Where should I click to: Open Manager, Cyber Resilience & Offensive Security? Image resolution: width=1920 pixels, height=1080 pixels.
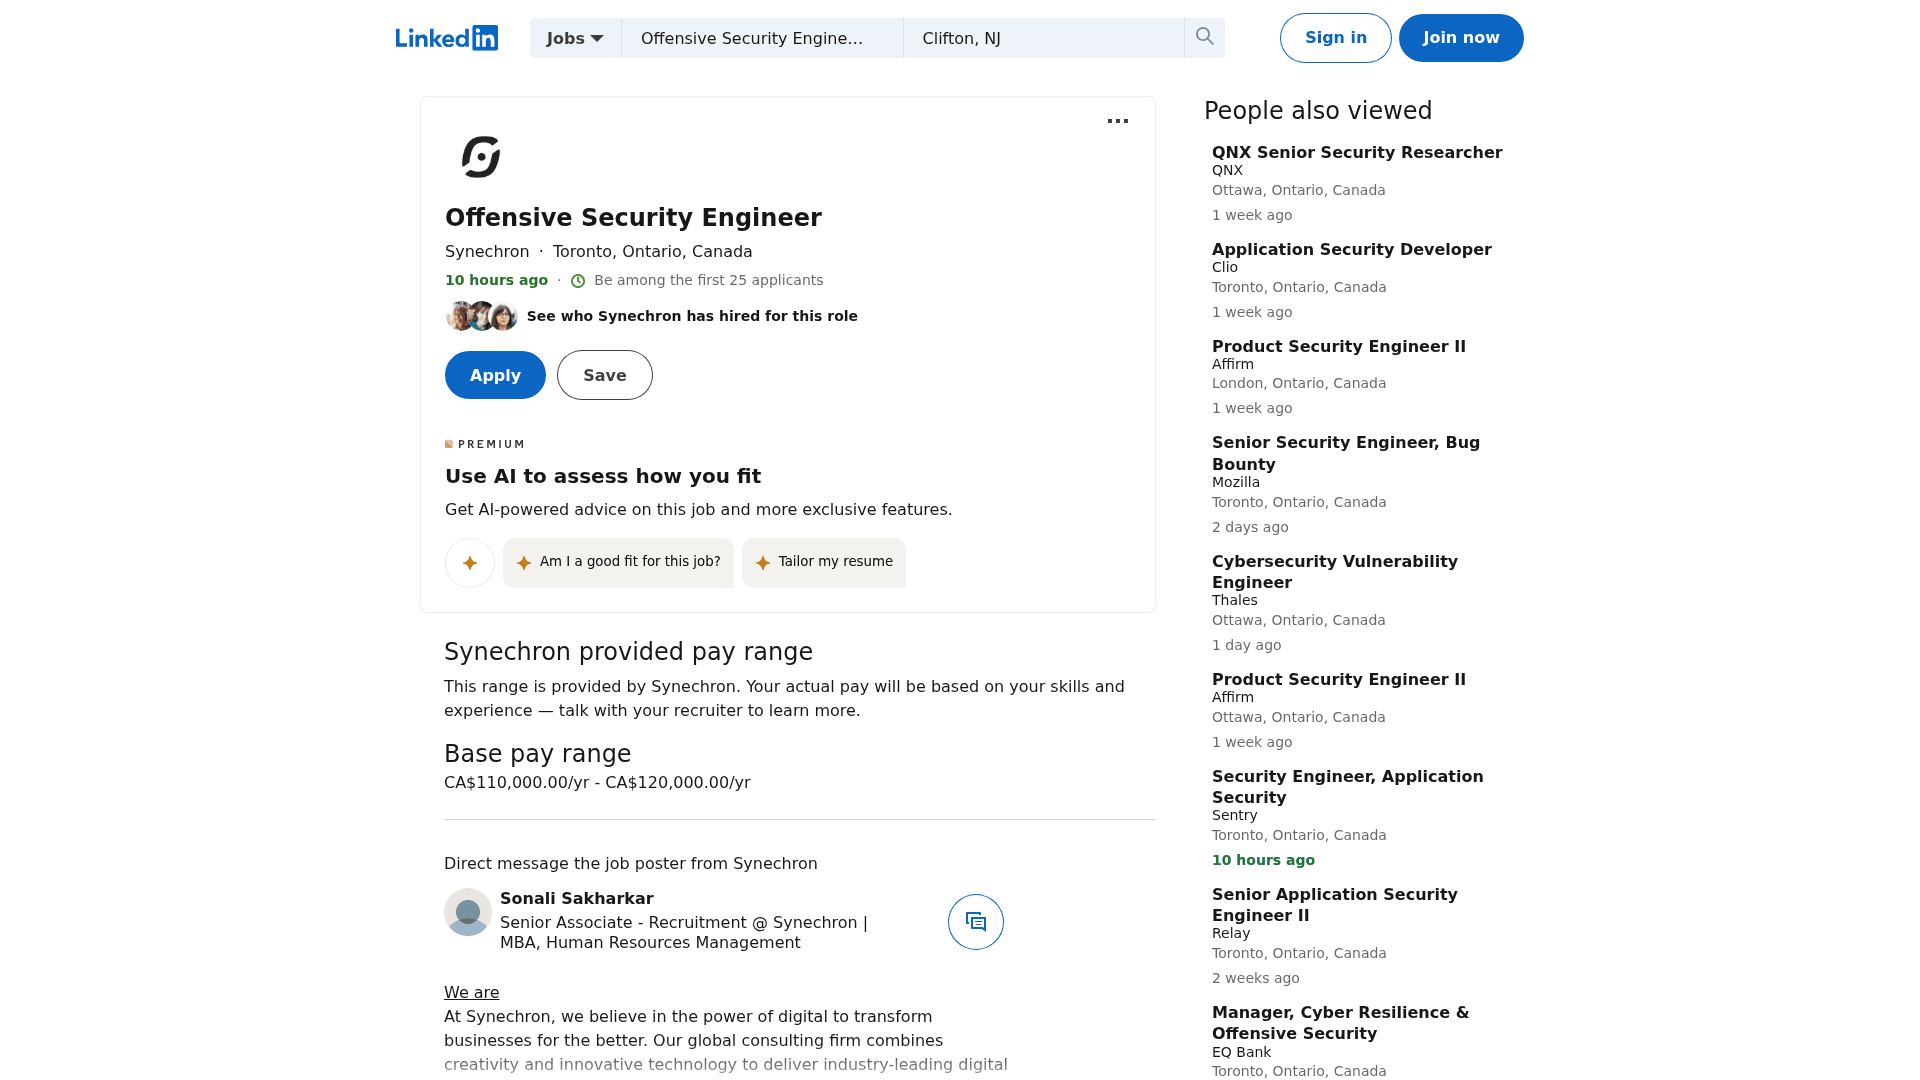(x=1341, y=1023)
